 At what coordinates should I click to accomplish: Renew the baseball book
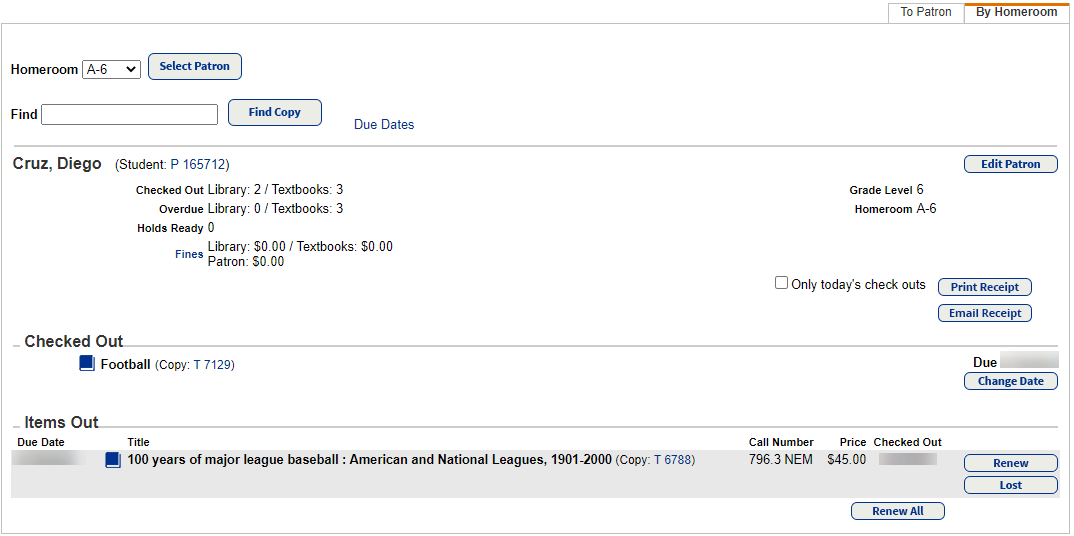coord(1010,463)
